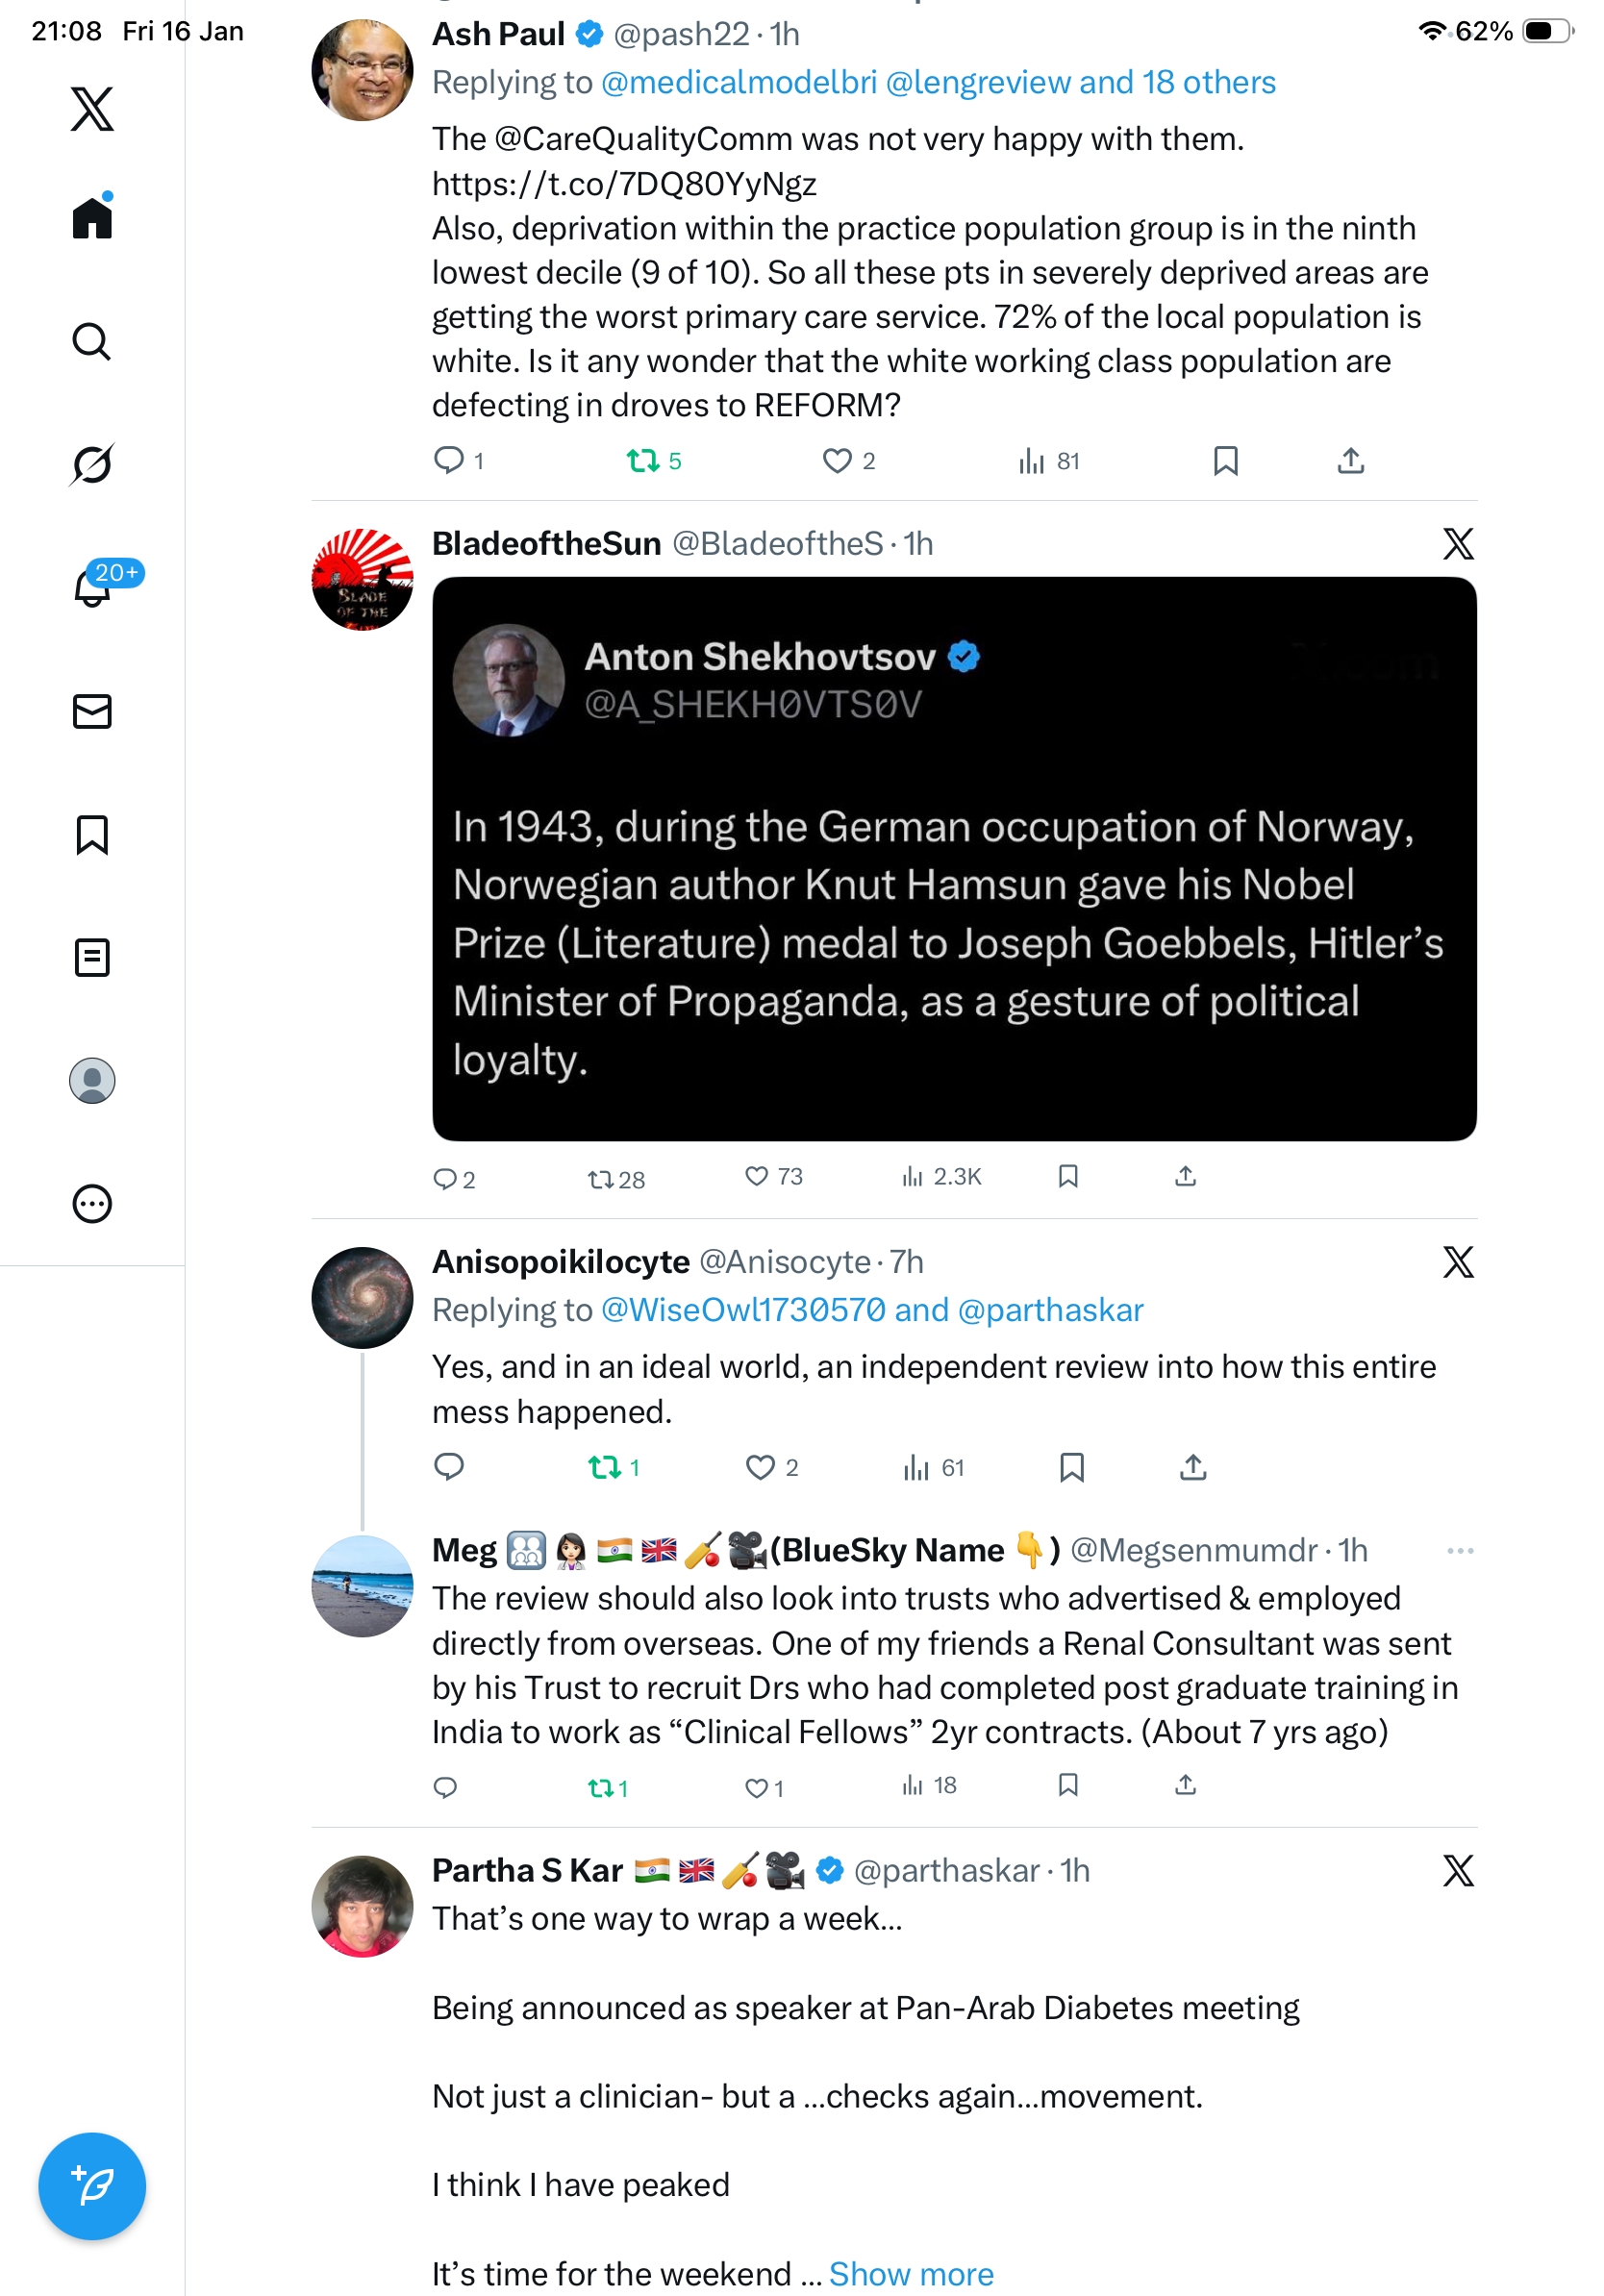
Task: Open the Anton Shekhovtsov screenshot image
Action: tap(954, 858)
